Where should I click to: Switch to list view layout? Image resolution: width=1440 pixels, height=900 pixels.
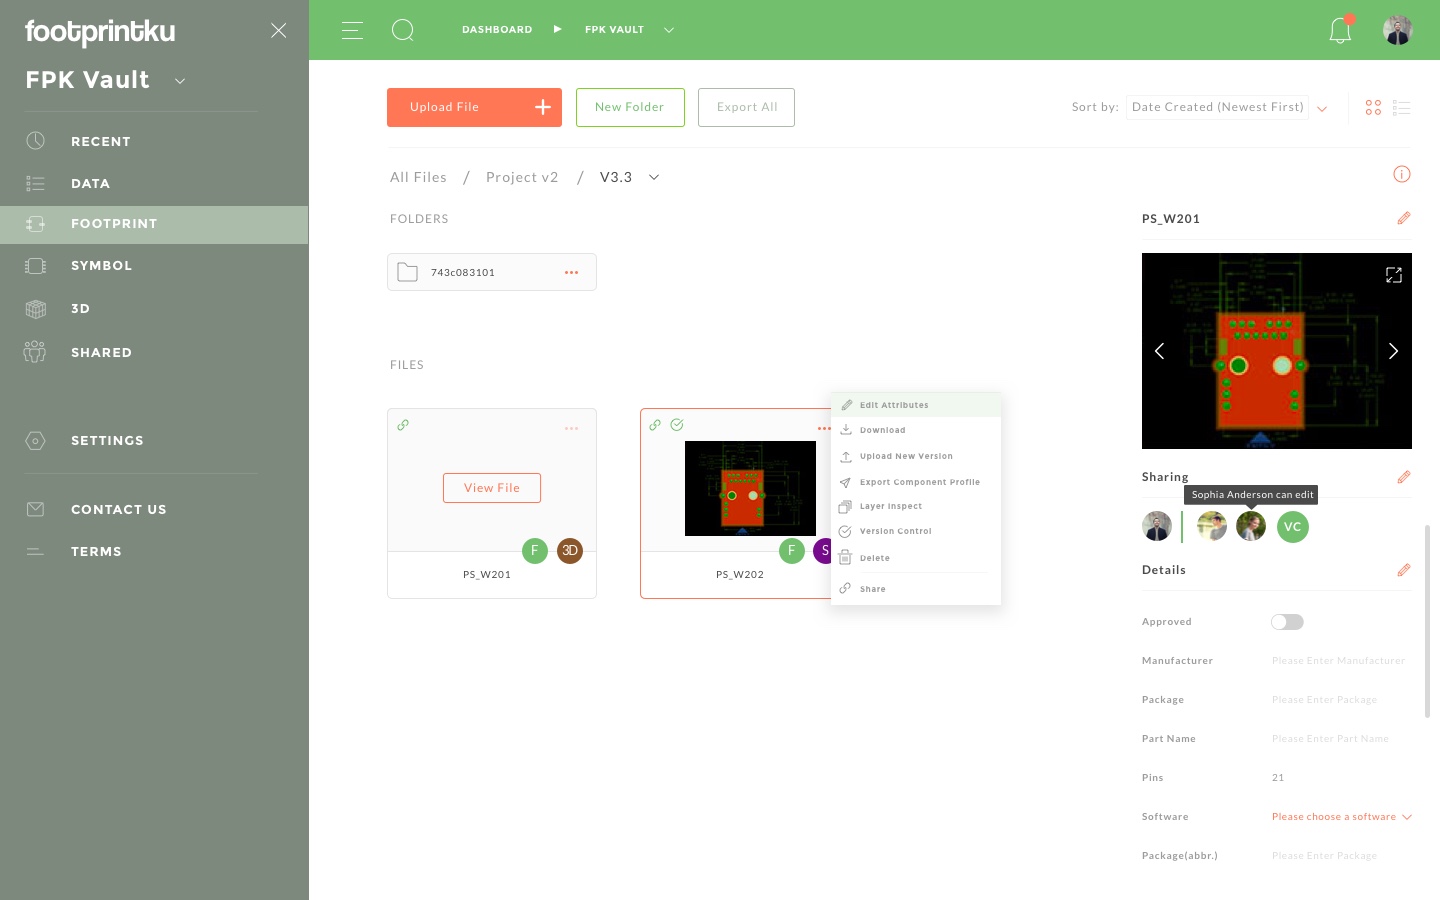(x=1401, y=107)
